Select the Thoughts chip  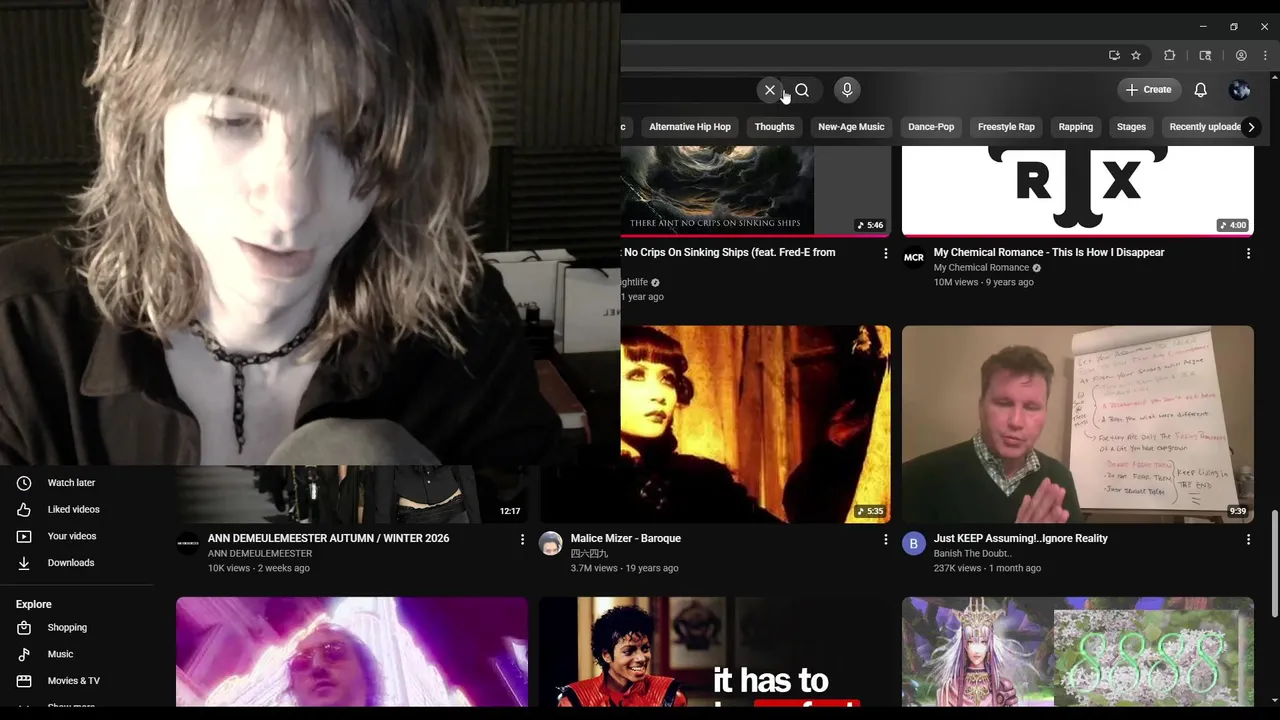click(774, 127)
